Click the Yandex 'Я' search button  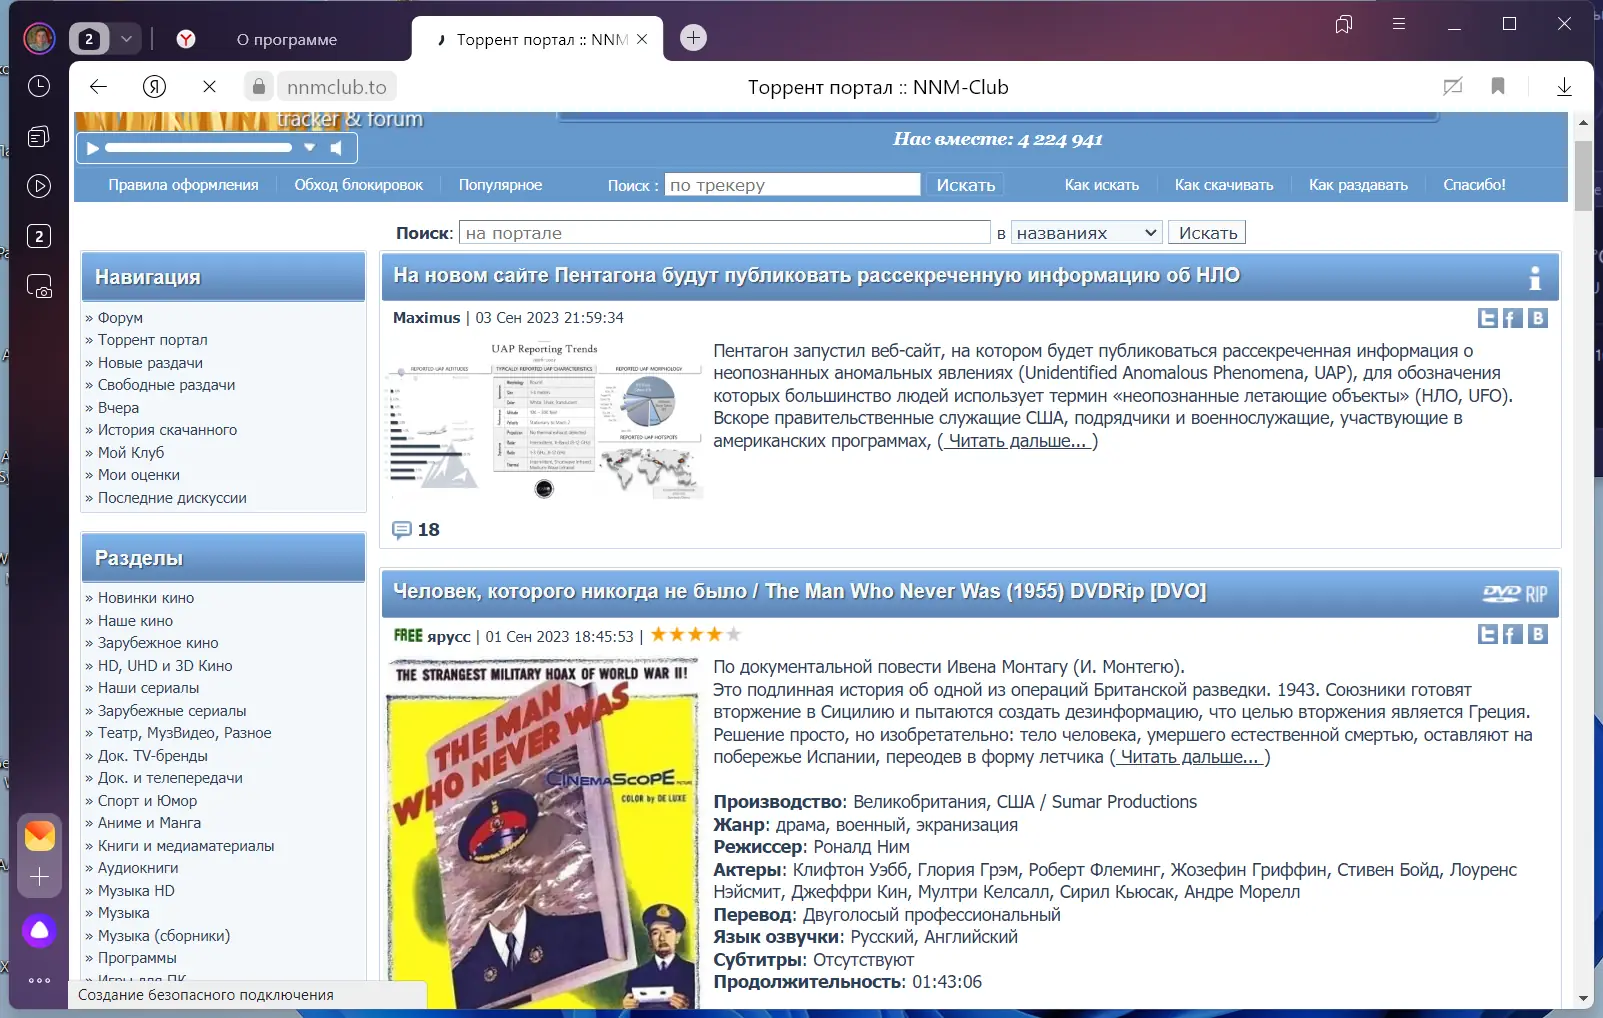tap(154, 87)
